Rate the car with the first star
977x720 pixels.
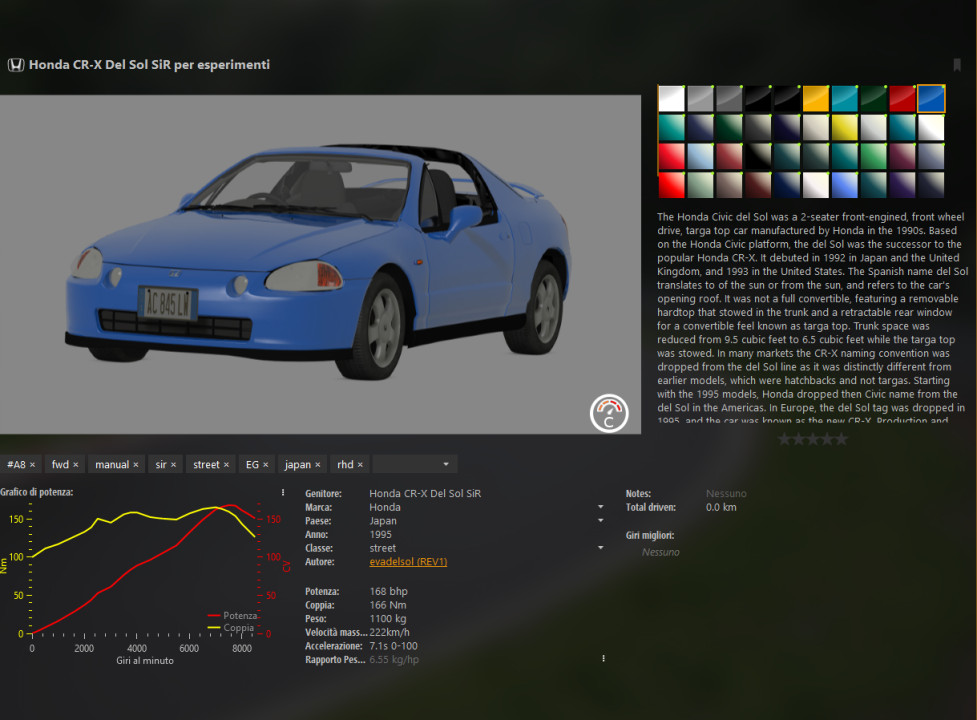point(784,440)
